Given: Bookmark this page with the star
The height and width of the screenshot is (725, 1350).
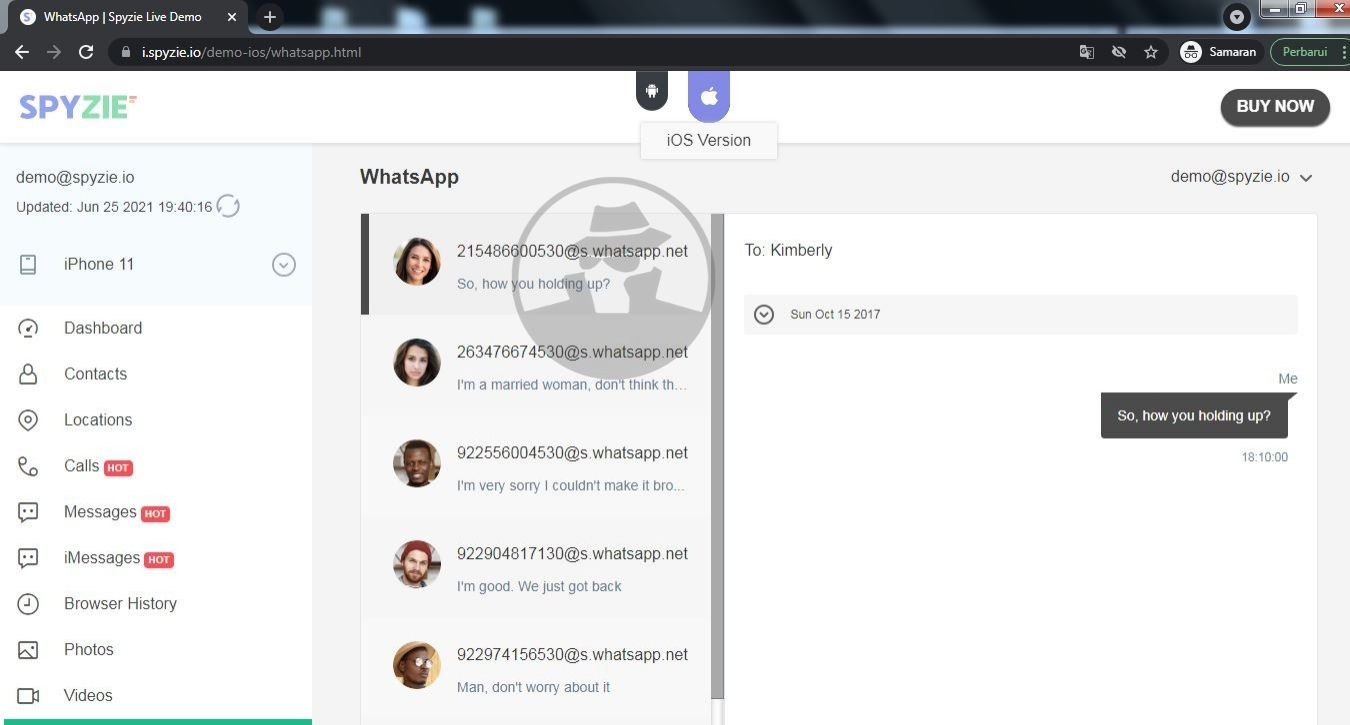Looking at the screenshot, I should 1151,52.
